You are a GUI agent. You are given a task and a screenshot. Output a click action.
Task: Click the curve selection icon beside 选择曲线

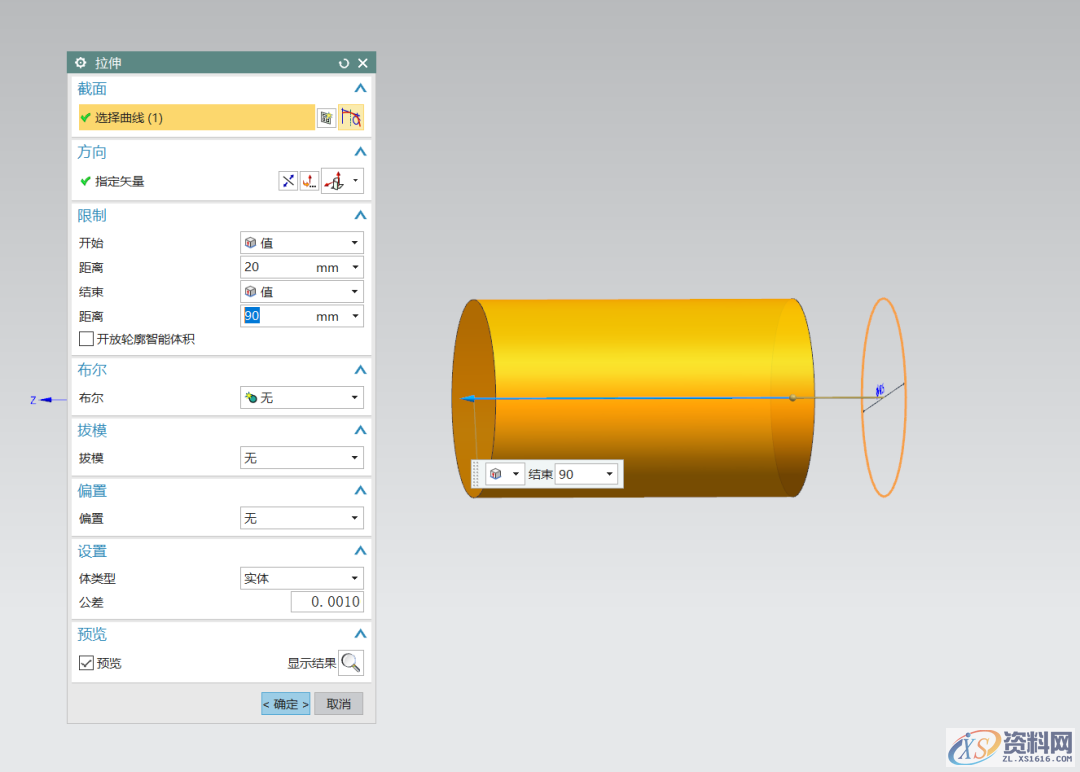pyautogui.click(x=350, y=118)
